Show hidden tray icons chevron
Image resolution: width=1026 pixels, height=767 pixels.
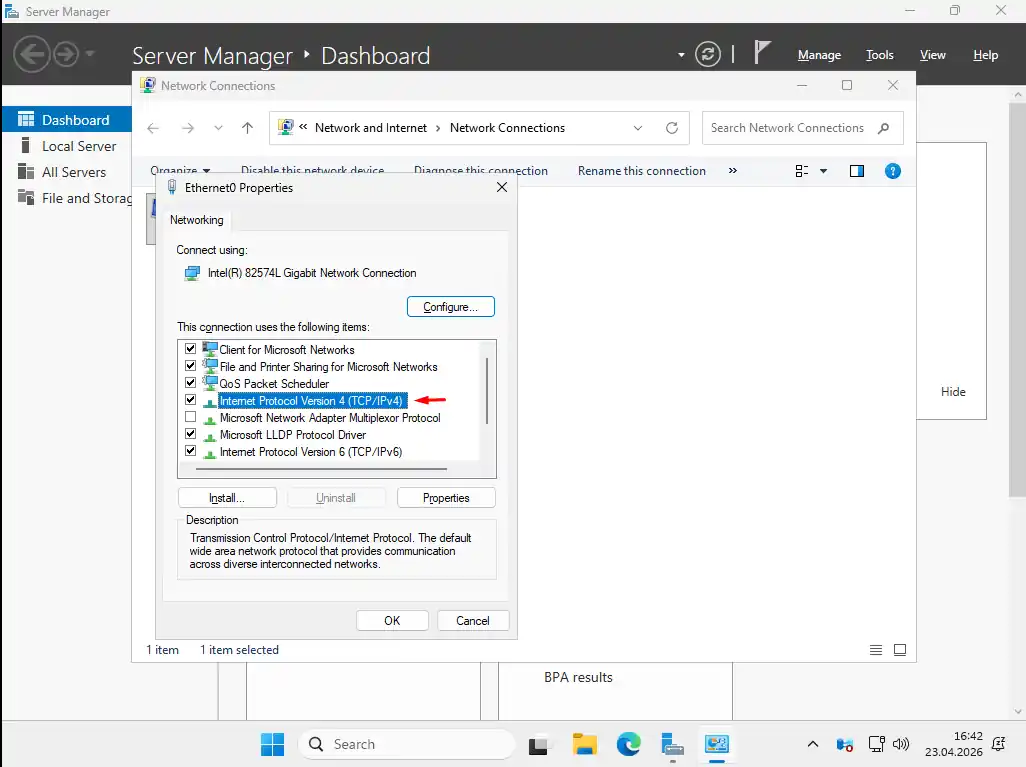(813, 744)
